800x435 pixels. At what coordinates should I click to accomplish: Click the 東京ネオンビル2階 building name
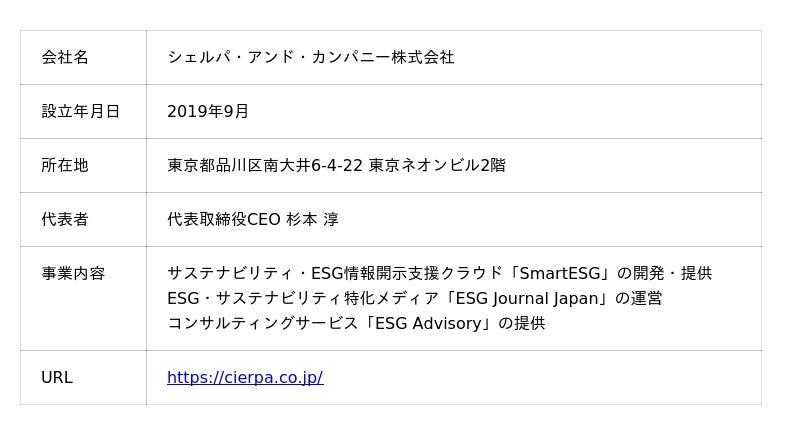click(x=437, y=166)
